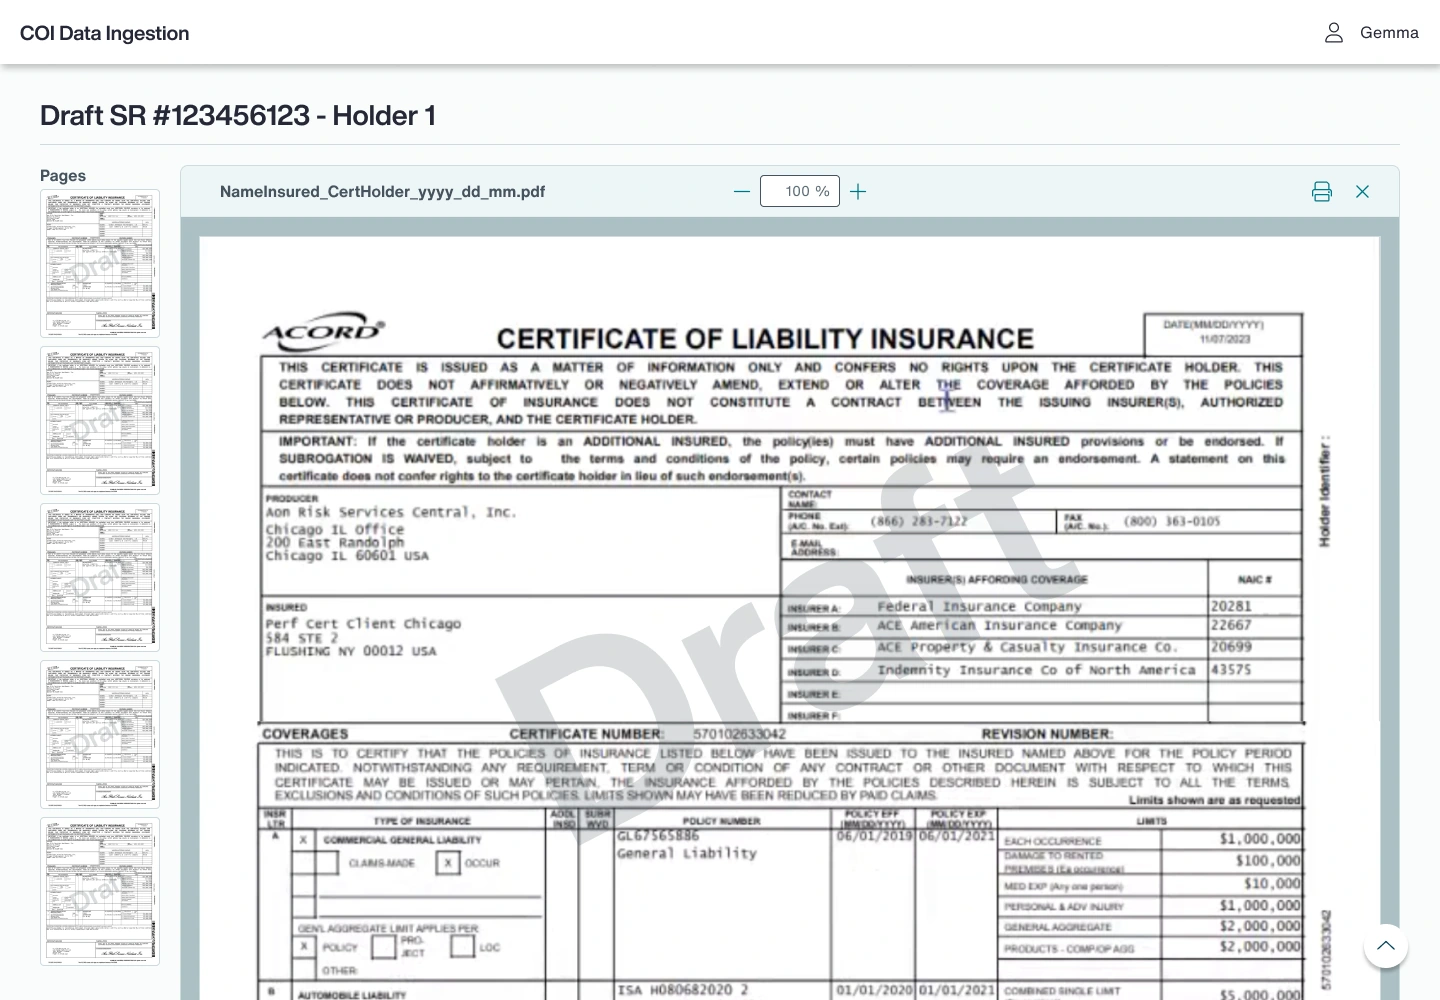Screen dimensions: 1440x1000
Task: Click certificate number 570102633042
Action: [739, 734]
